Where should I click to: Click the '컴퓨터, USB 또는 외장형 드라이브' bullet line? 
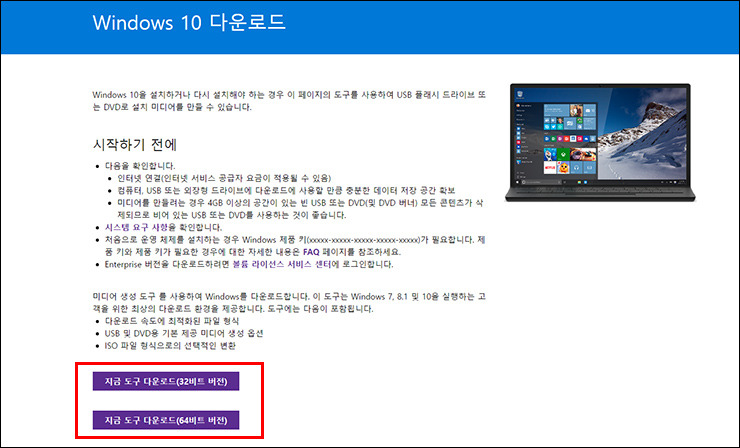[x=286, y=191]
